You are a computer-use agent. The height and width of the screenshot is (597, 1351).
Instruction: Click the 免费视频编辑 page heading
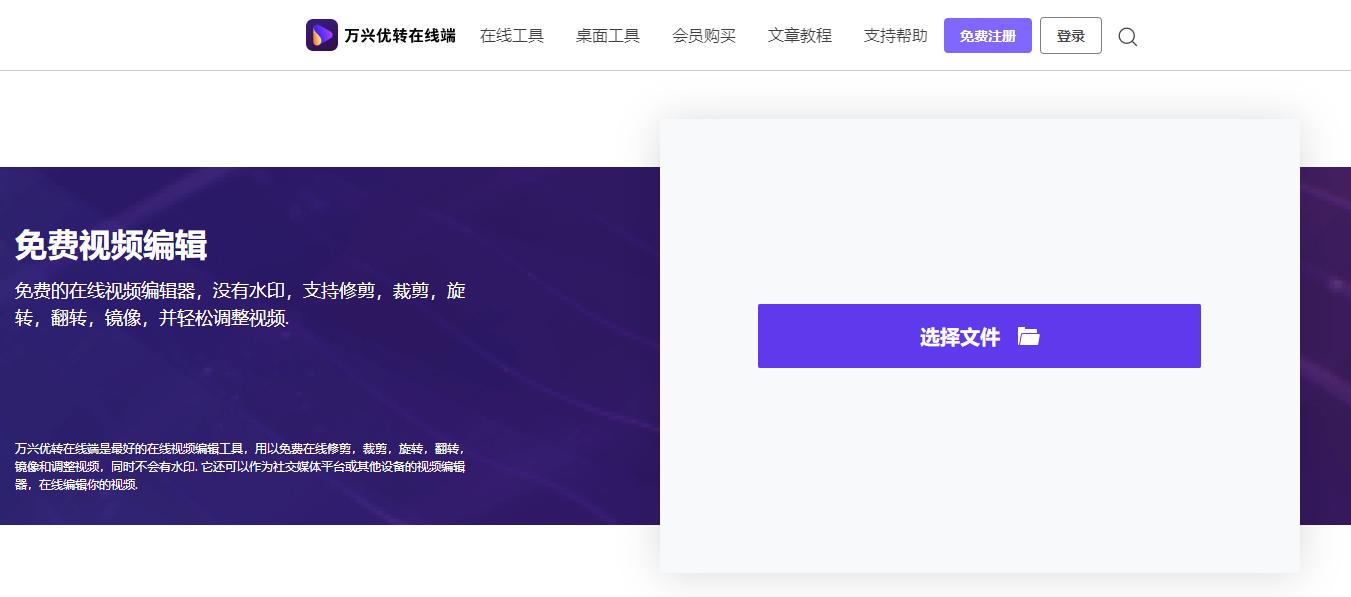click(110, 246)
